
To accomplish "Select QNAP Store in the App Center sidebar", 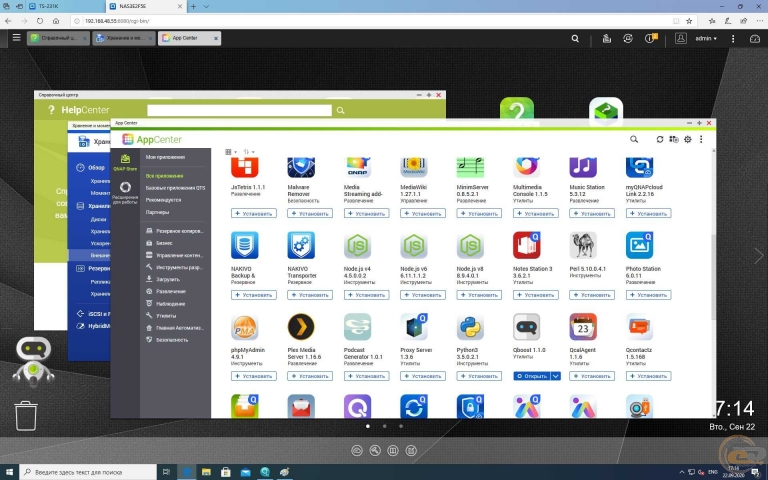I will (125, 162).
